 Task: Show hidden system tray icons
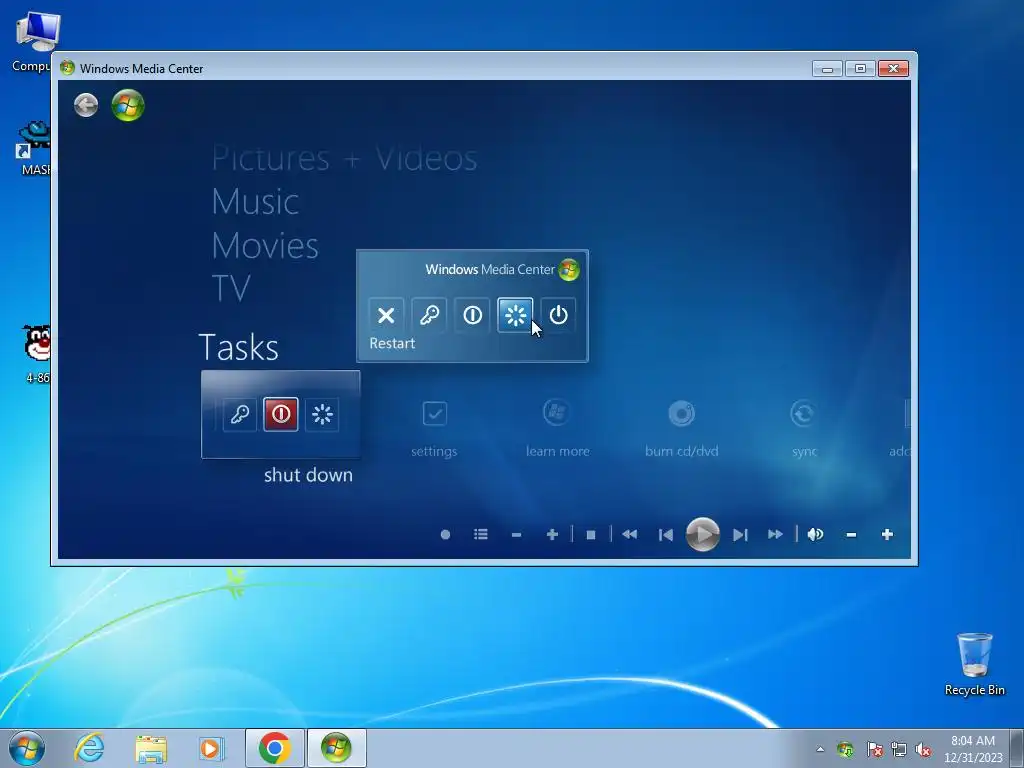point(820,749)
